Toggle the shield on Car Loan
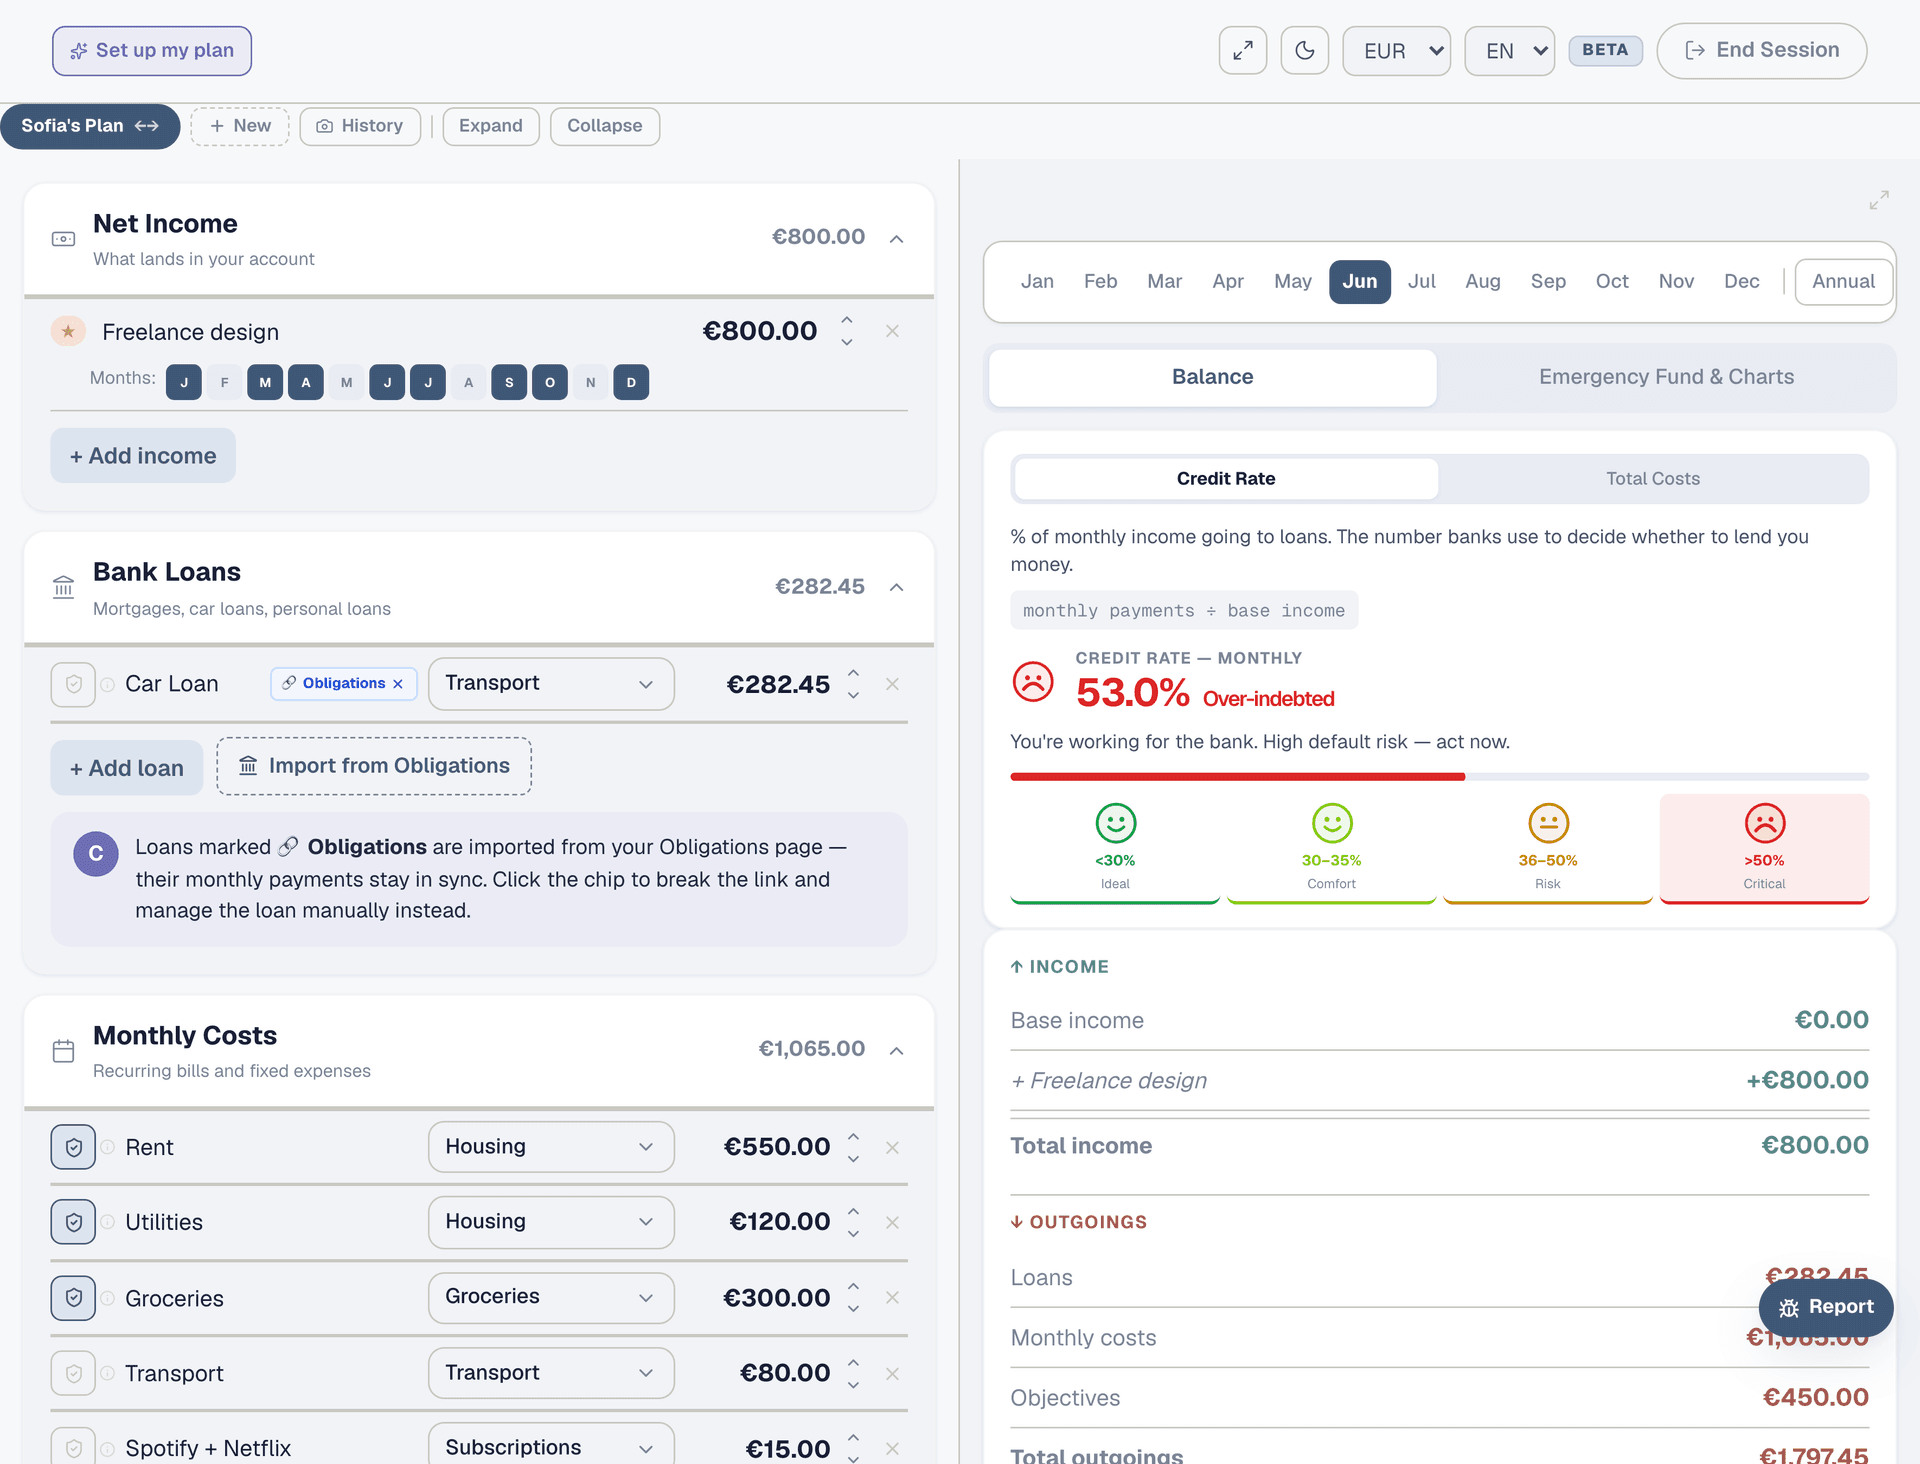This screenshot has height=1464, width=1920. [73, 684]
